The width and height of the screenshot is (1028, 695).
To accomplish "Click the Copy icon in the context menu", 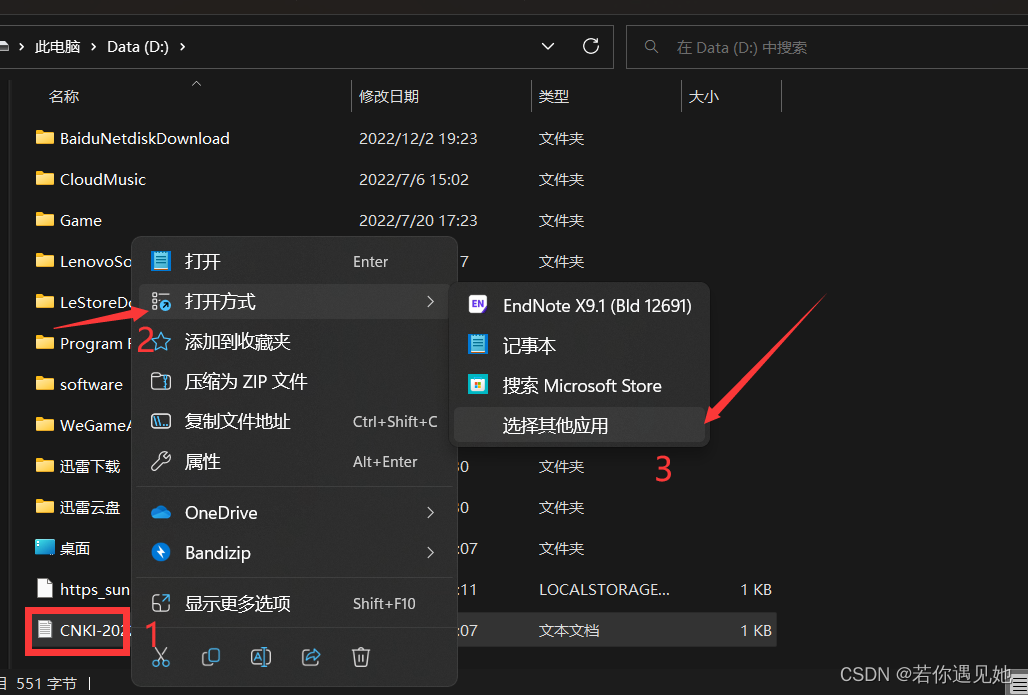I will [211, 657].
